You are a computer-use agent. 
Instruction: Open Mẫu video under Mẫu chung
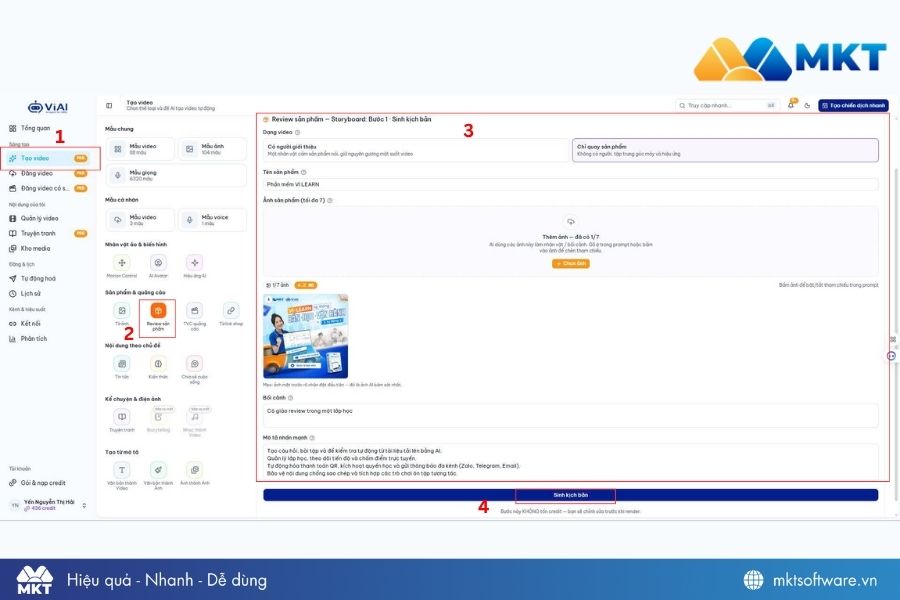coord(140,149)
